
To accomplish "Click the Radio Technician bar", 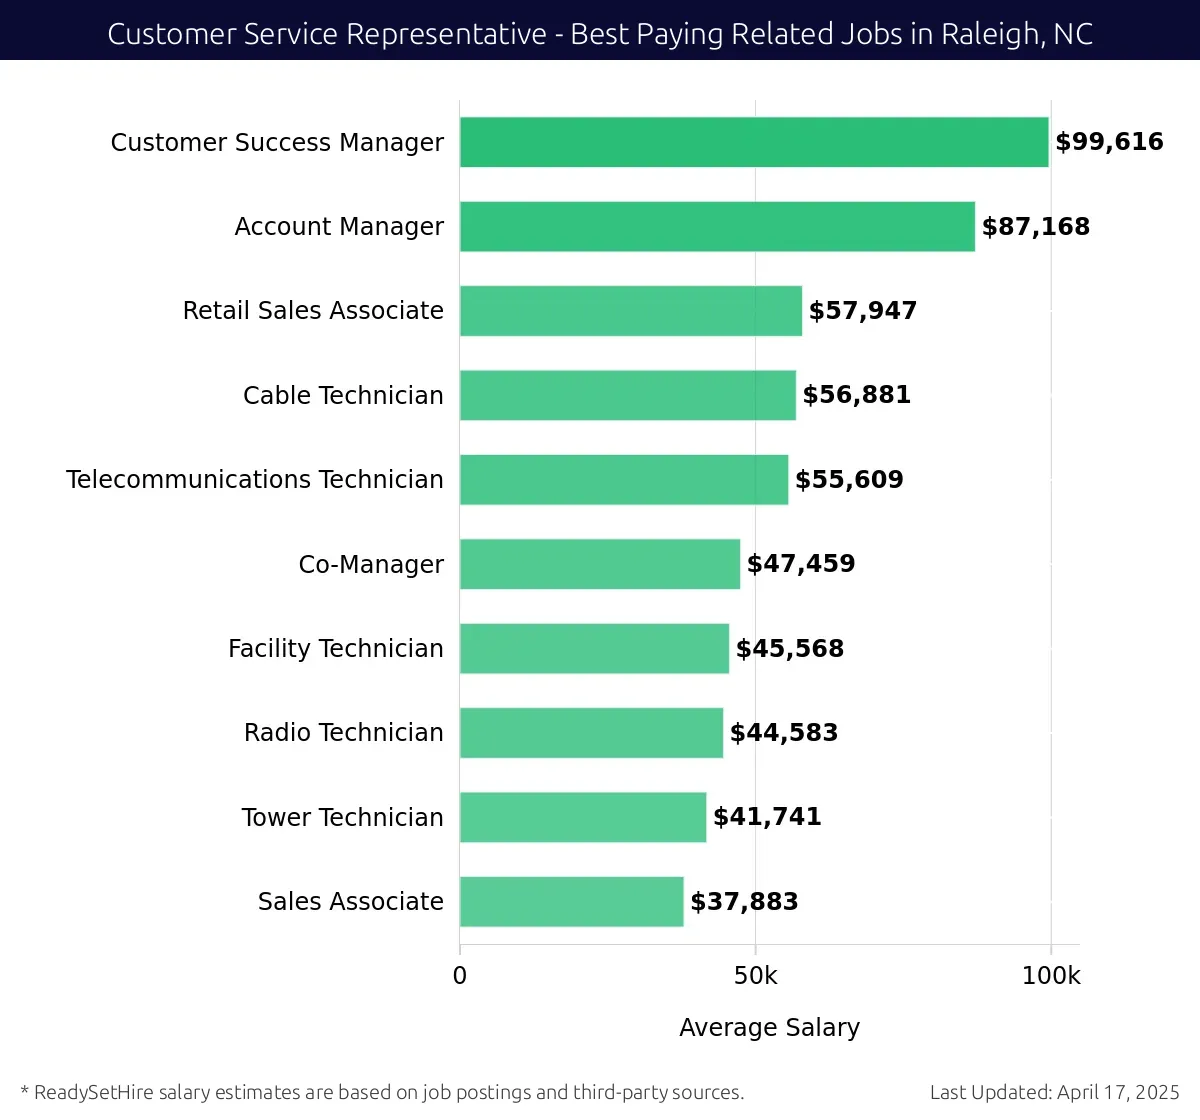I will [x=591, y=733].
